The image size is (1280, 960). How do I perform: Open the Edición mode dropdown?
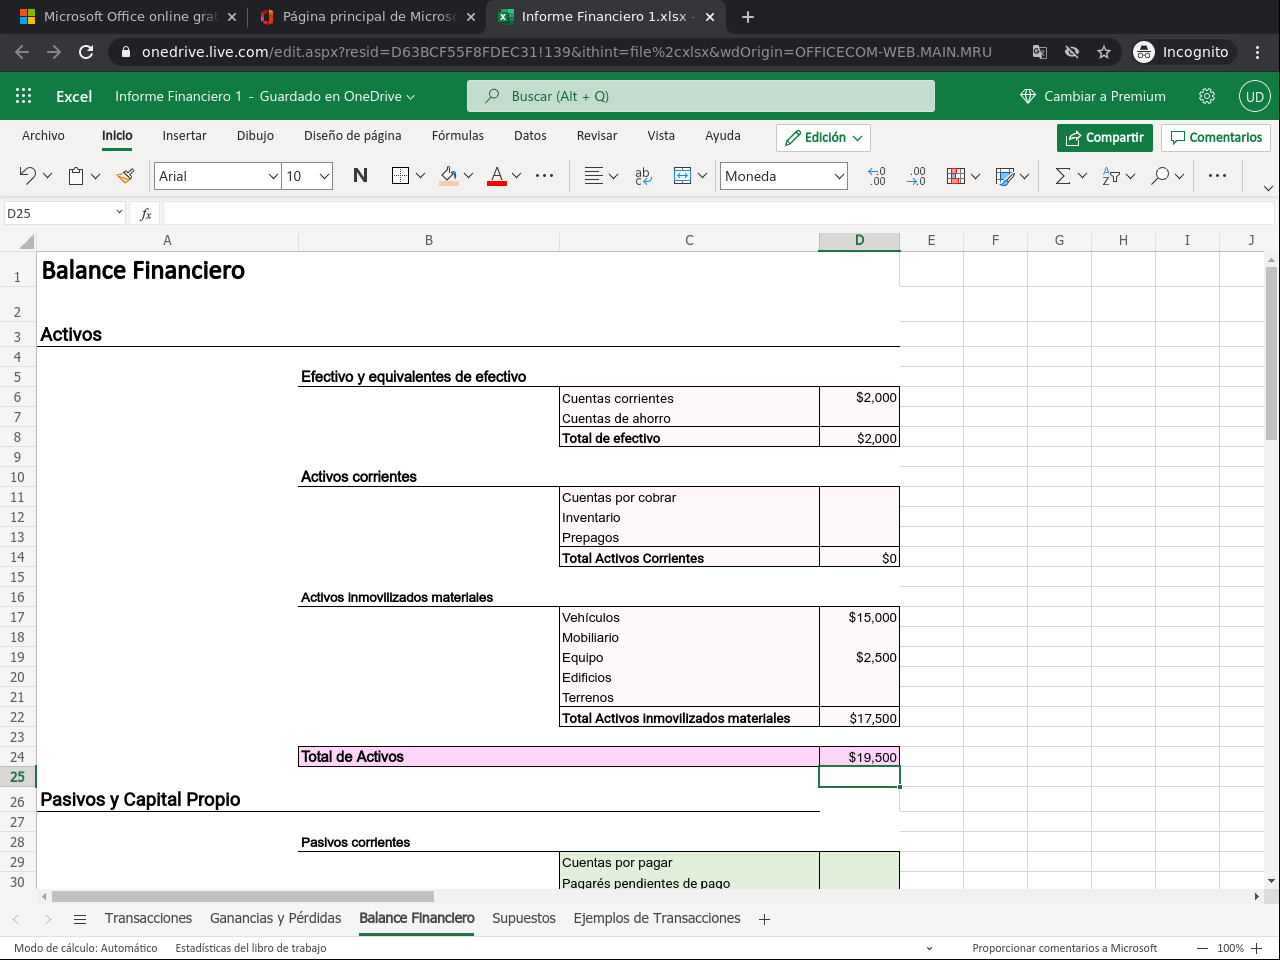tap(823, 137)
